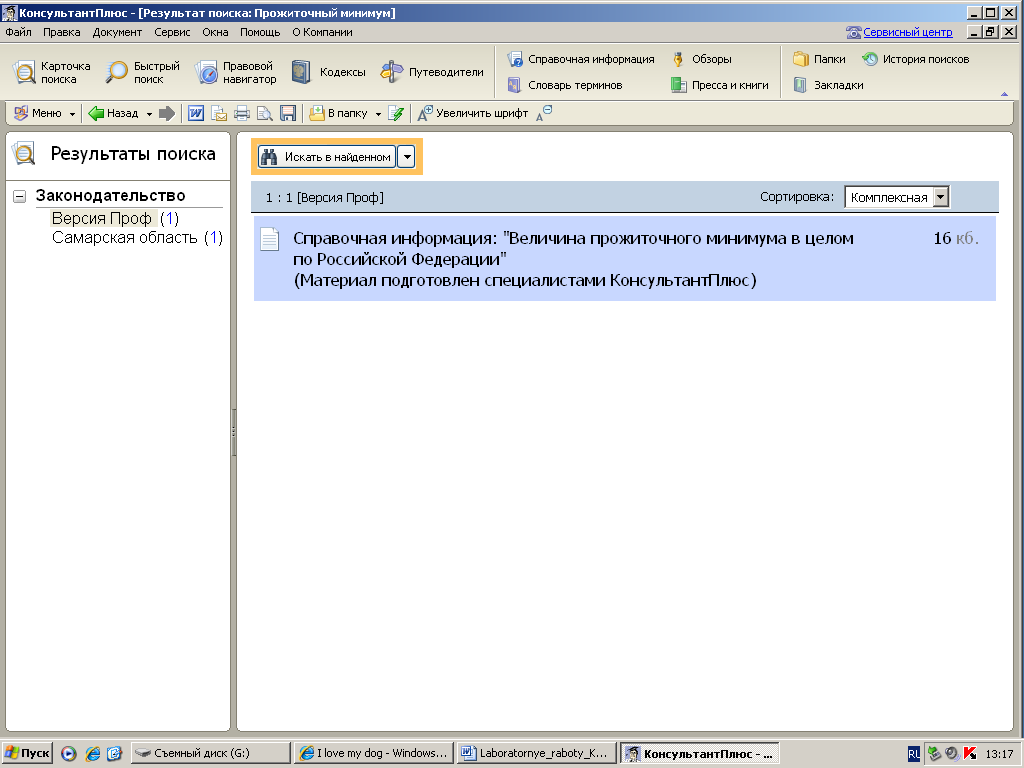Open Правовой навигатор
1024x768 pixels.
pyautogui.click(x=236, y=72)
